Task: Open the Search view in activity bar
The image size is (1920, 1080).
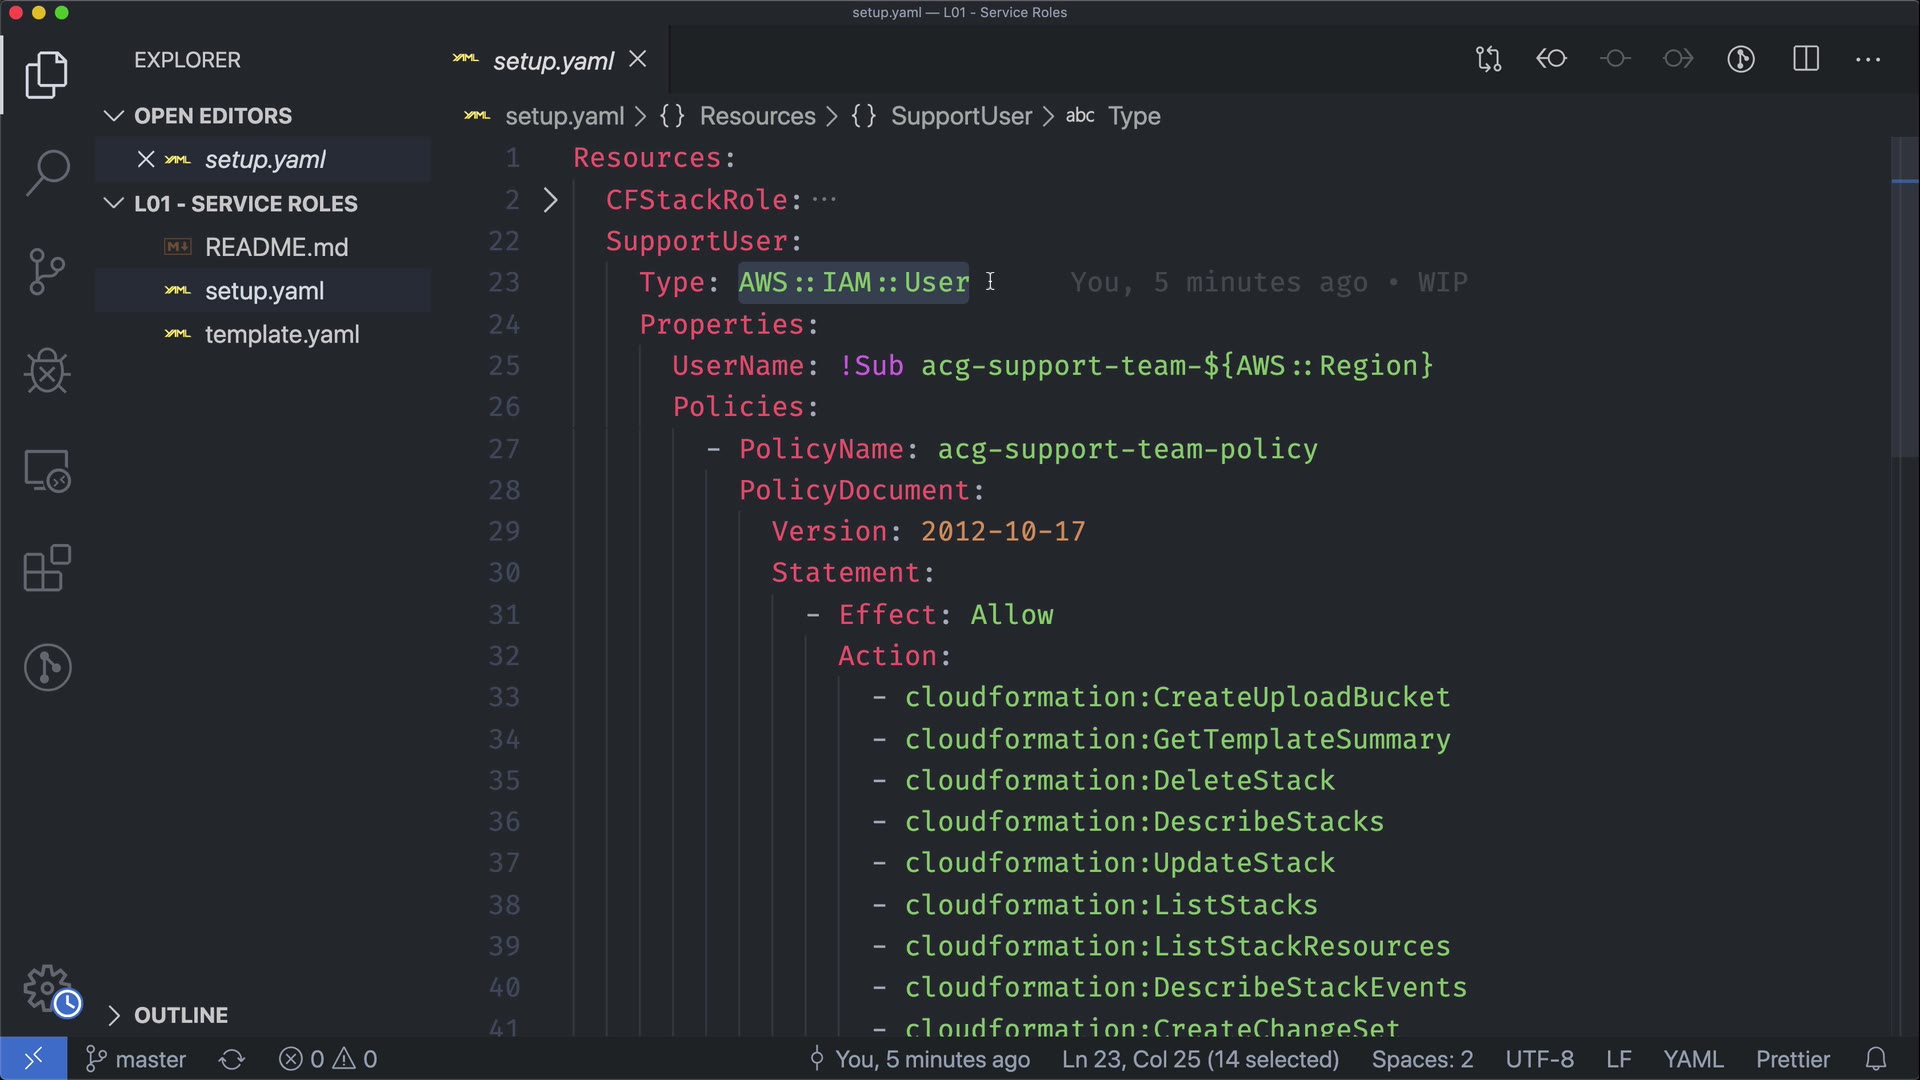Action: click(x=47, y=173)
